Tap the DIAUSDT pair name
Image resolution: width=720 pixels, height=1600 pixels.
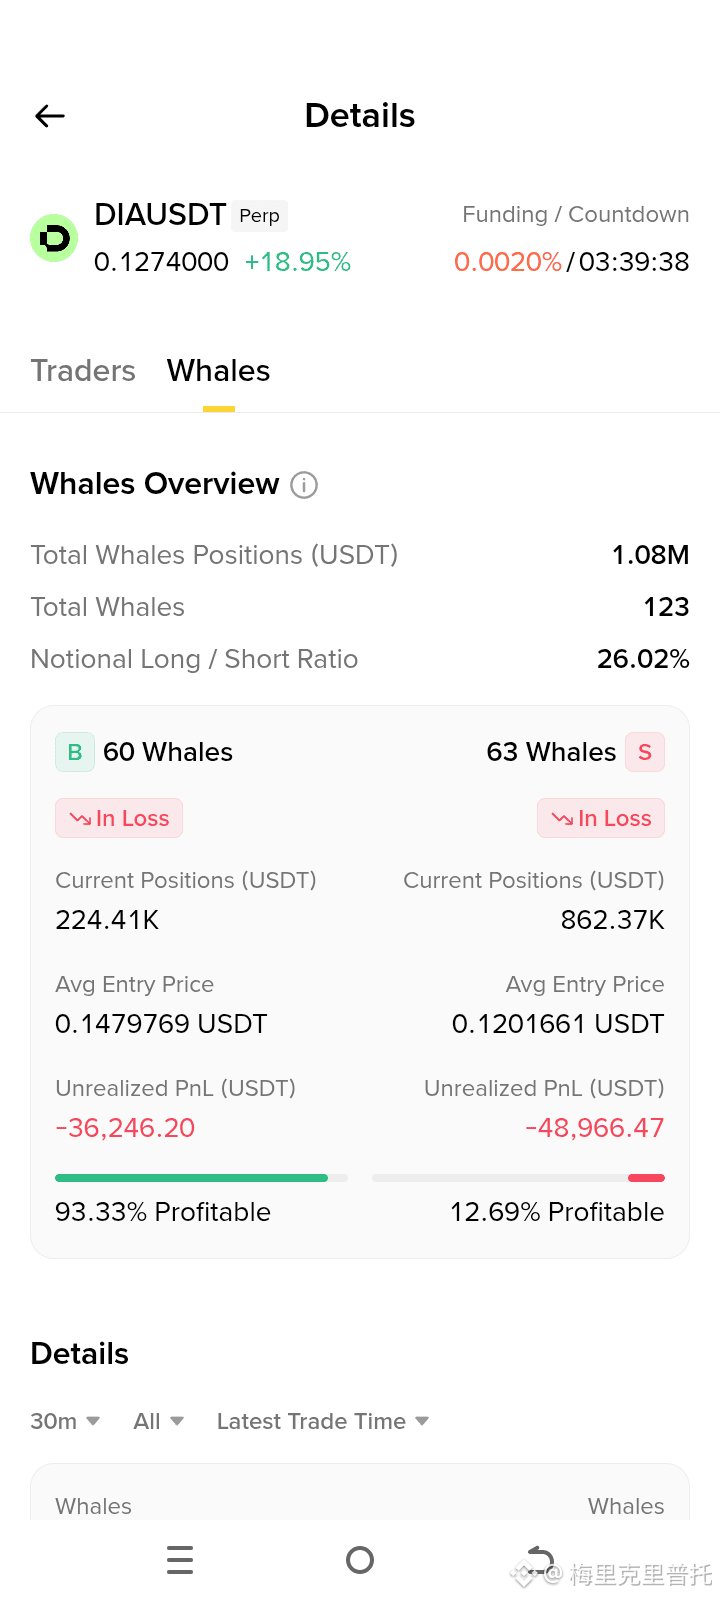160,215
